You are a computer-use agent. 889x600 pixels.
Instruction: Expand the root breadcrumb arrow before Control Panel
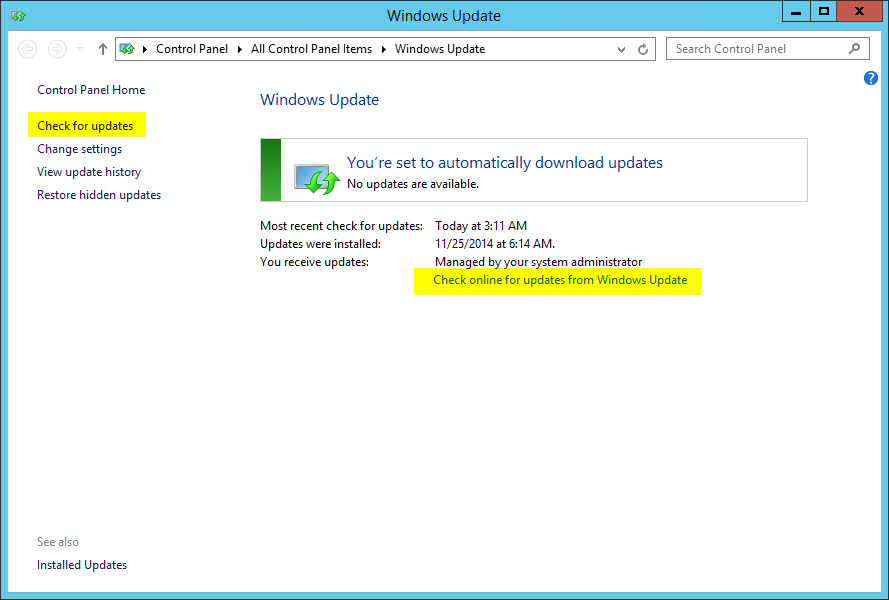tap(145, 49)
